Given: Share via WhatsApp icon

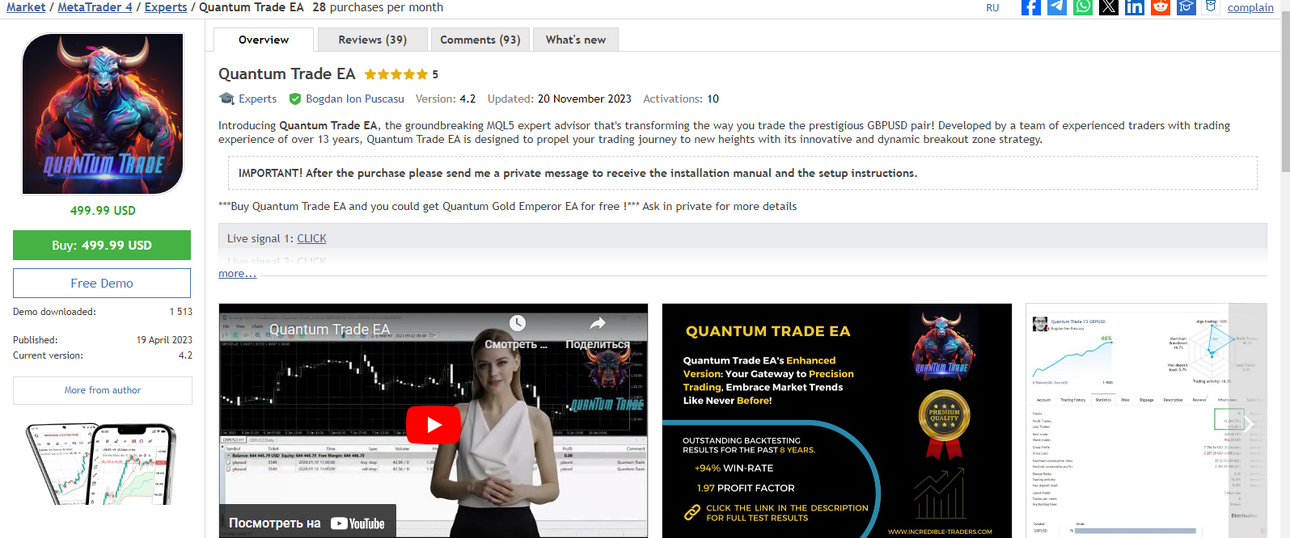Looking at the screenshot, I should [x=1083, y=7].
